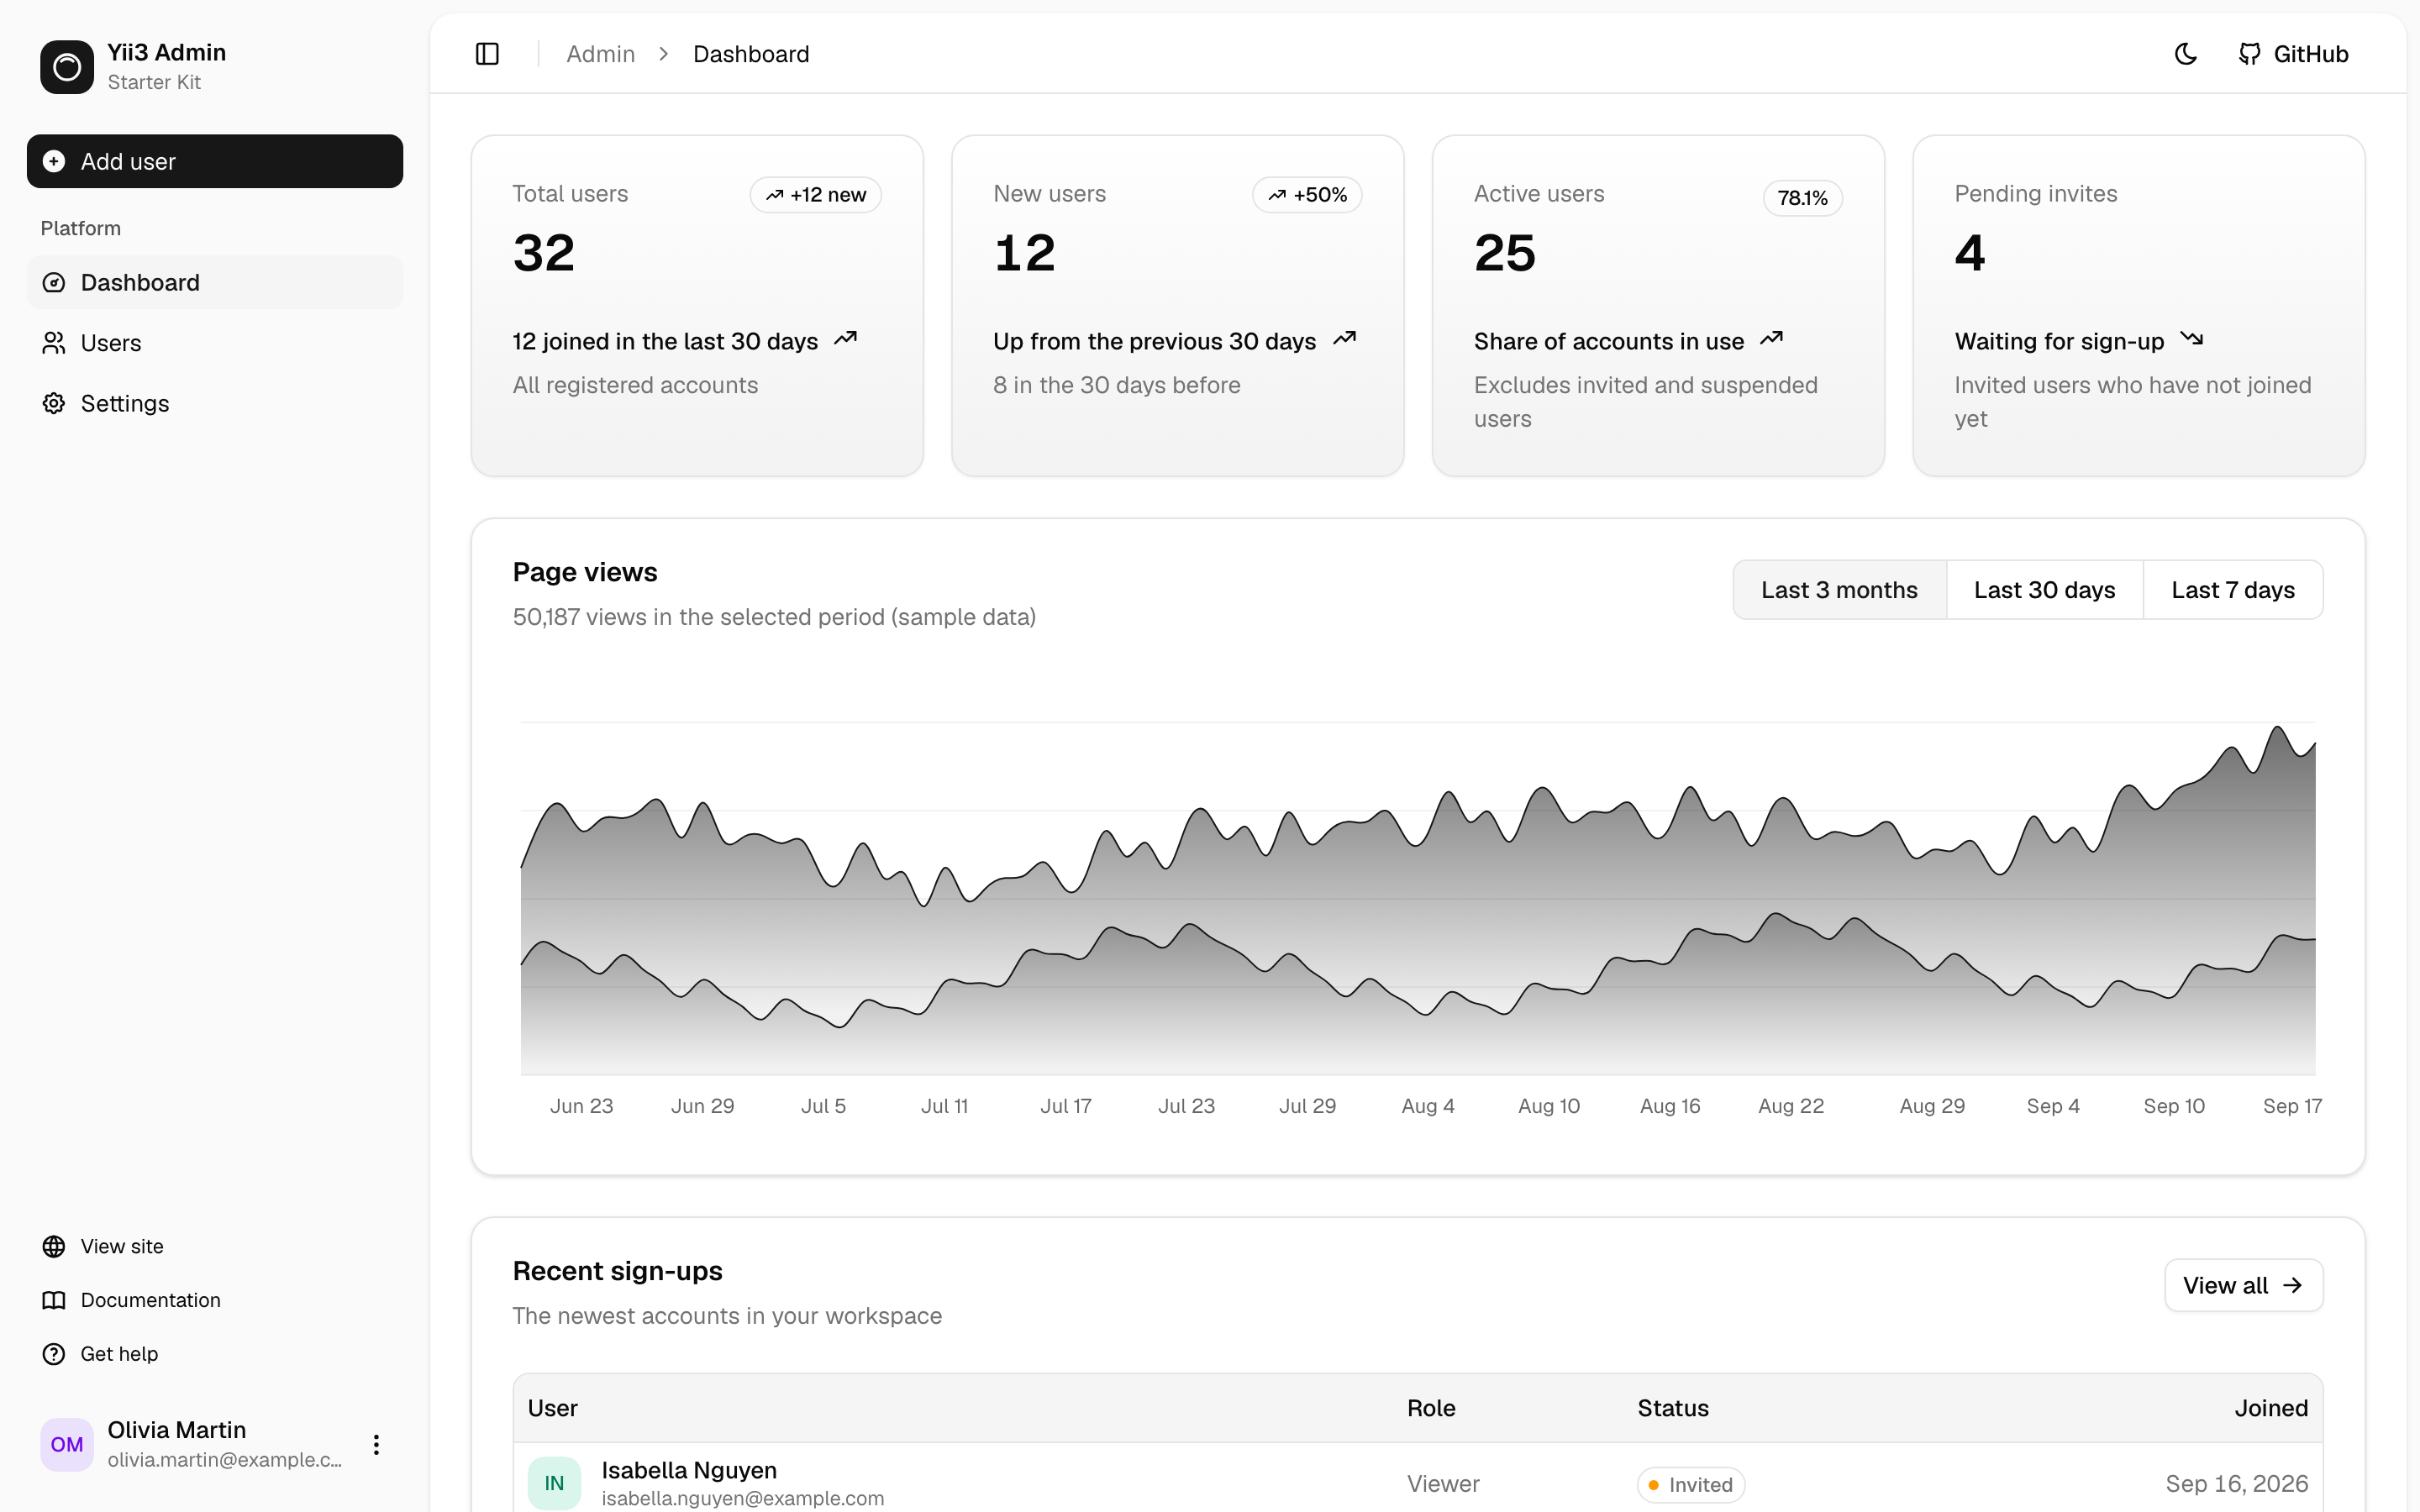Click the Invited status badge
This screenshot has height=1512, width=2420.
click(1691, 1485)
